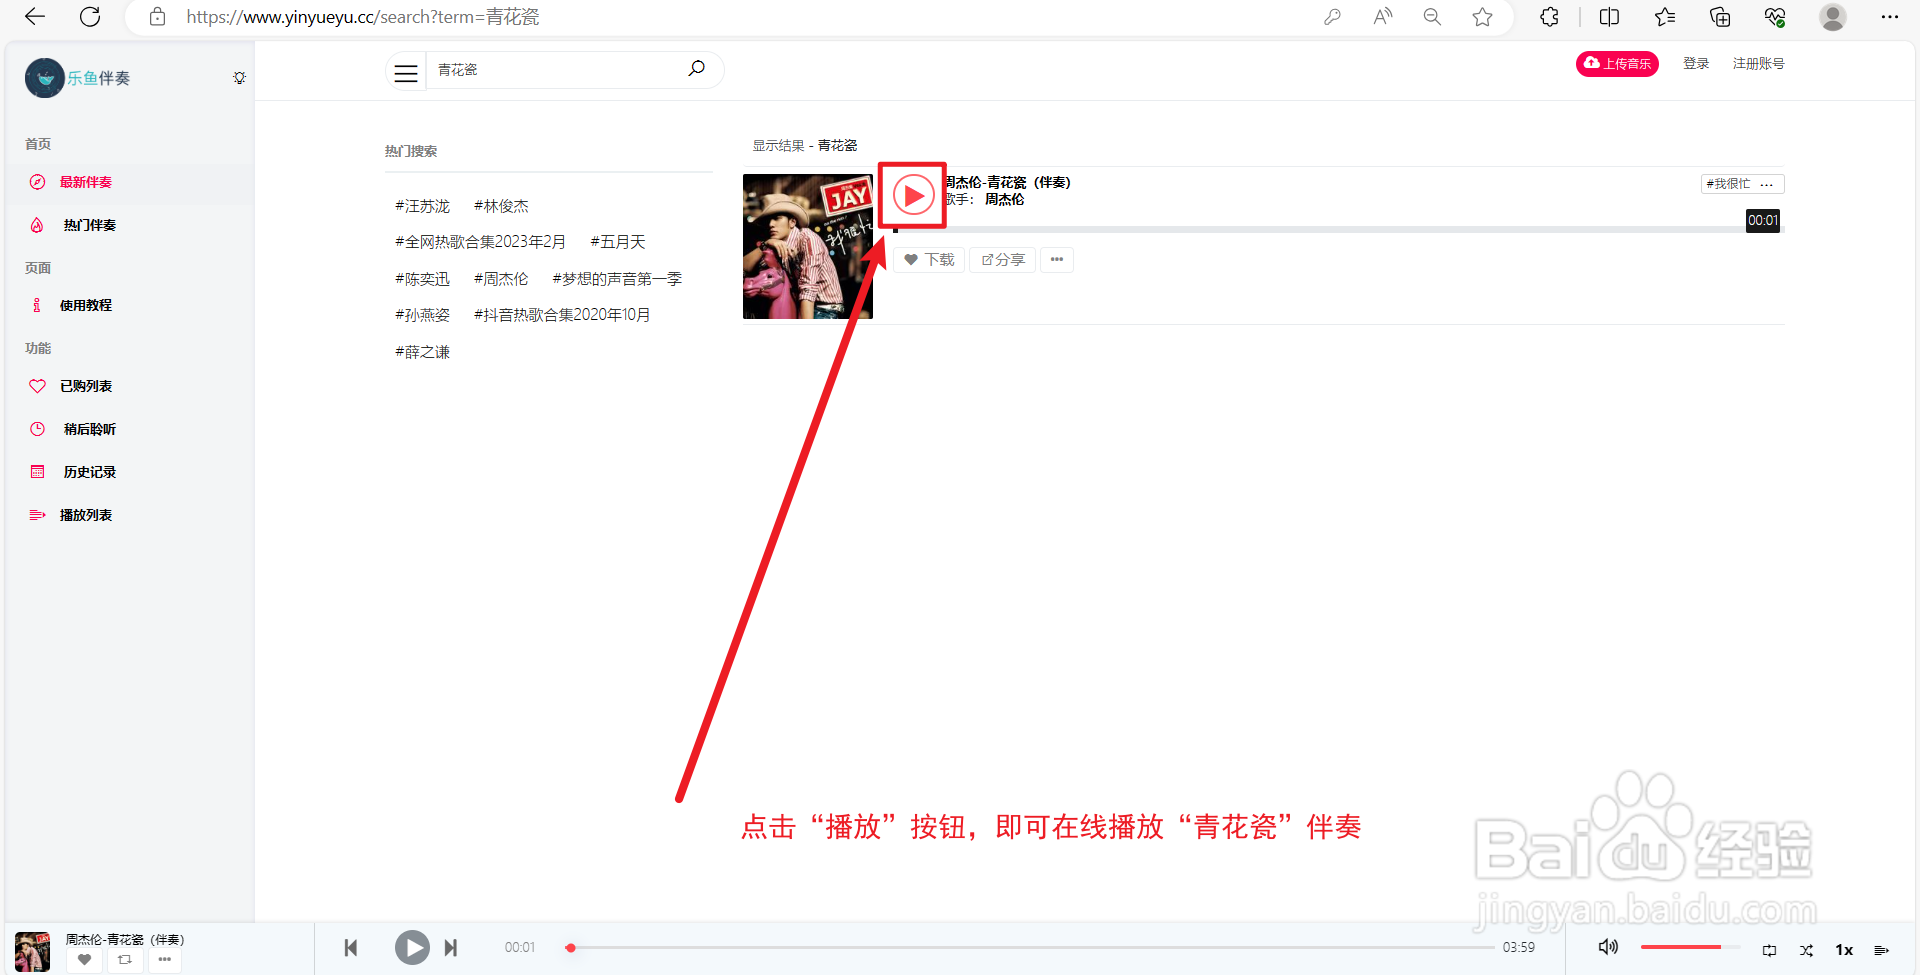Click the 乐鱼伴奏 site logo
This screenshot has height=975, width=1920.
point(78,78)
